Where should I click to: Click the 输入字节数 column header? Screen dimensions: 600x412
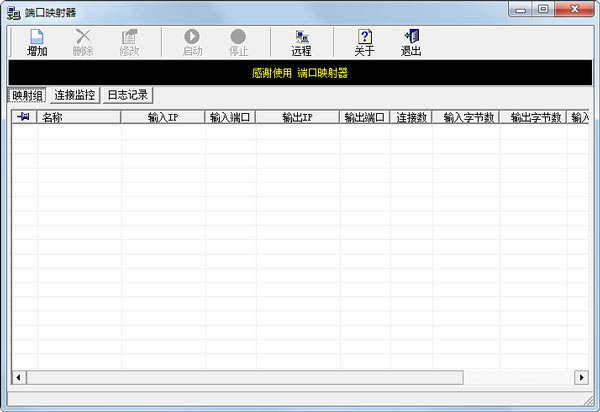[x=466, y=117]
